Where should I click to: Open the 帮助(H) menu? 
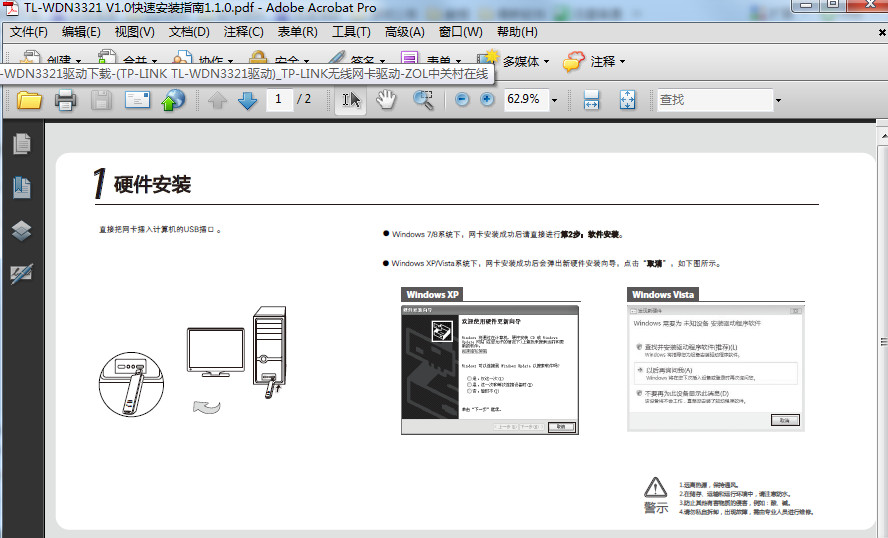[517, 32]
